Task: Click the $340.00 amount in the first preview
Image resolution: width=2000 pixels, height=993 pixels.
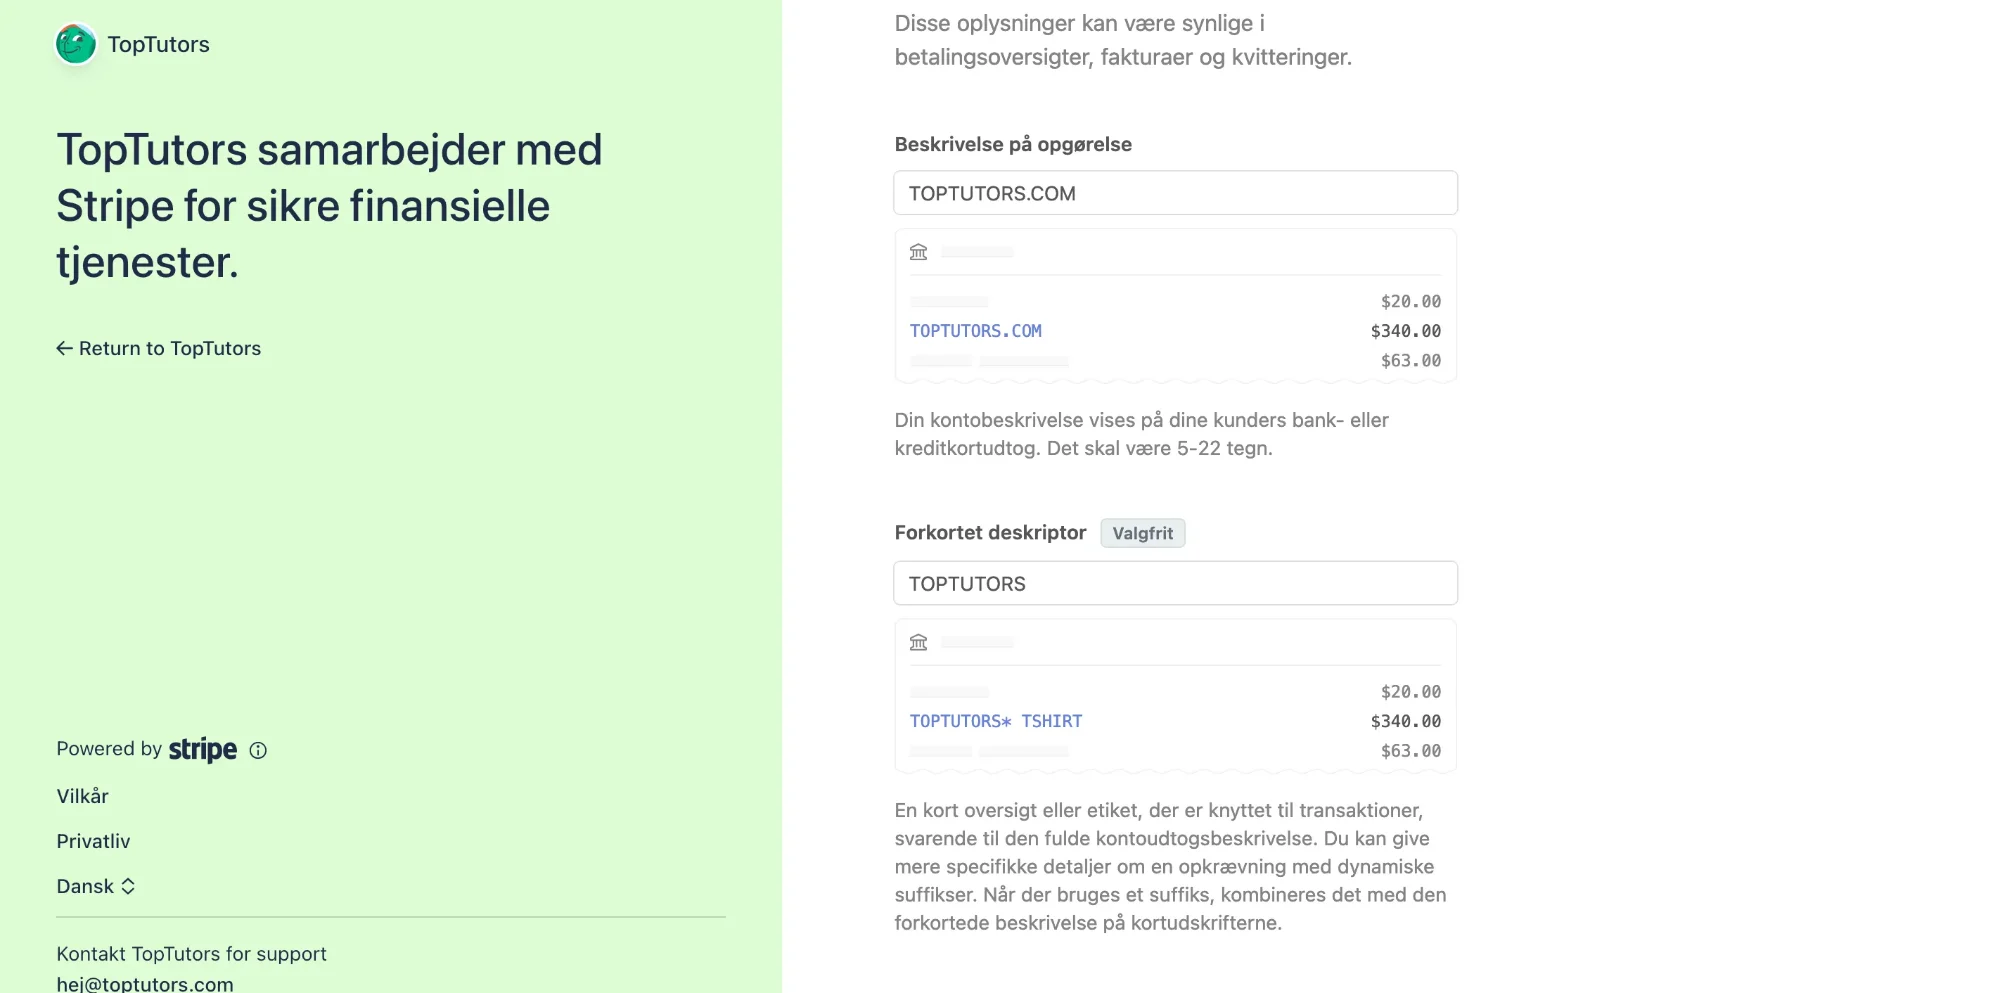Action: [x=1405, y=331]
